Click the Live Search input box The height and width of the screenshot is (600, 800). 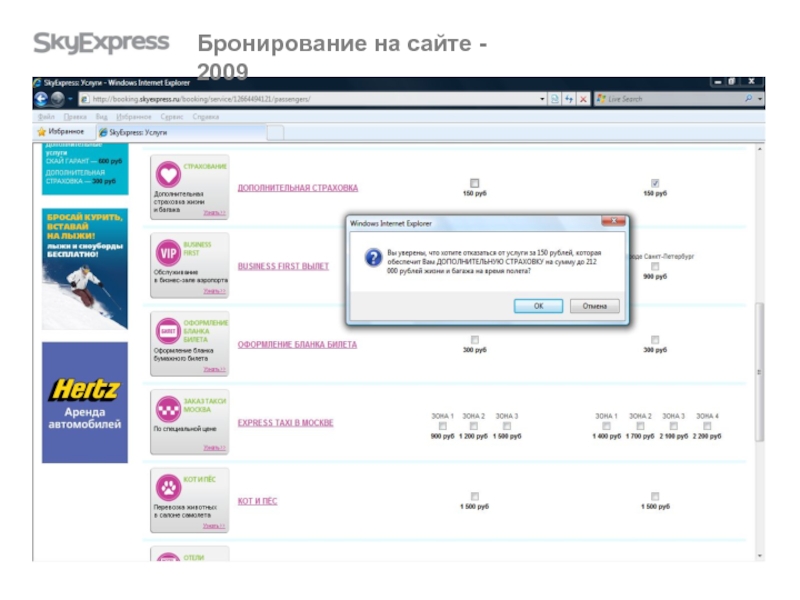point(669,99)
